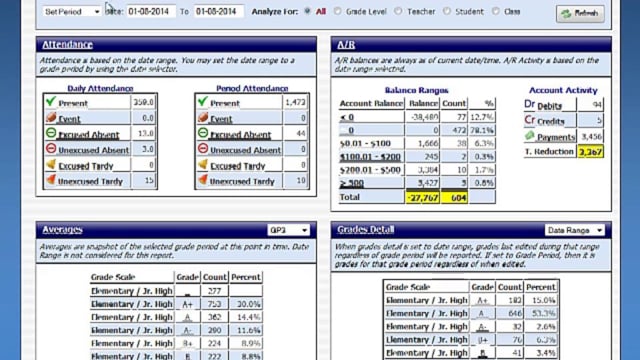Select the Student radio button
Image resolution: width=640 pixels, height=360 pixels.
pyautogui.click(x=447, y=11)
